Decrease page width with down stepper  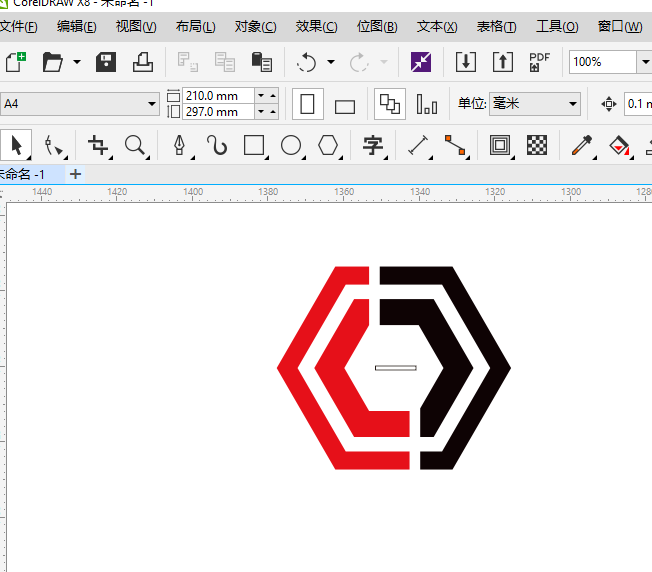click(261, 96)
